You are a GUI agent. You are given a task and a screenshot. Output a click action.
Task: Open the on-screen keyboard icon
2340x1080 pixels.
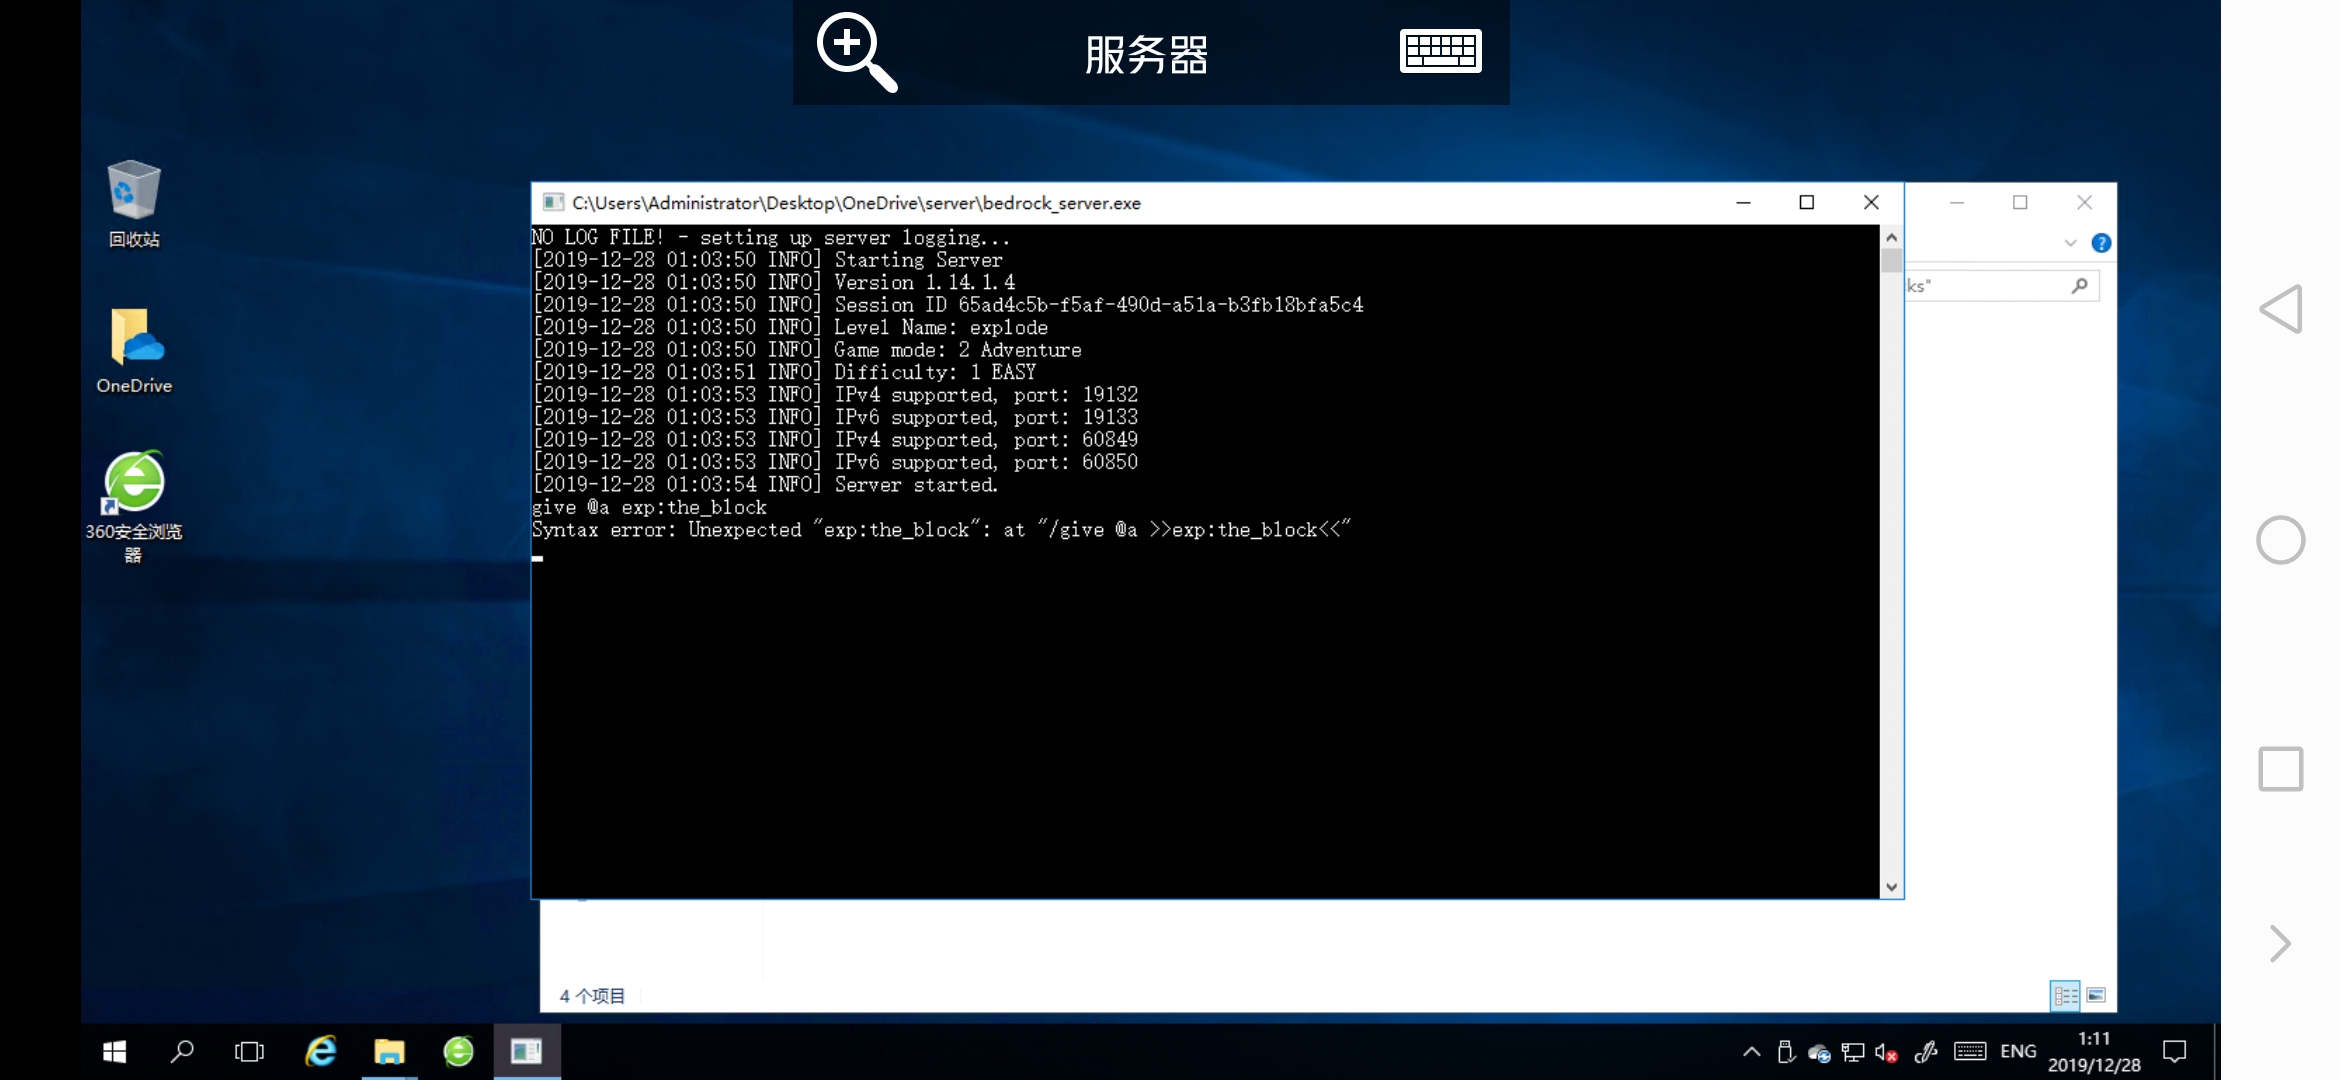tap(1440, 51)
